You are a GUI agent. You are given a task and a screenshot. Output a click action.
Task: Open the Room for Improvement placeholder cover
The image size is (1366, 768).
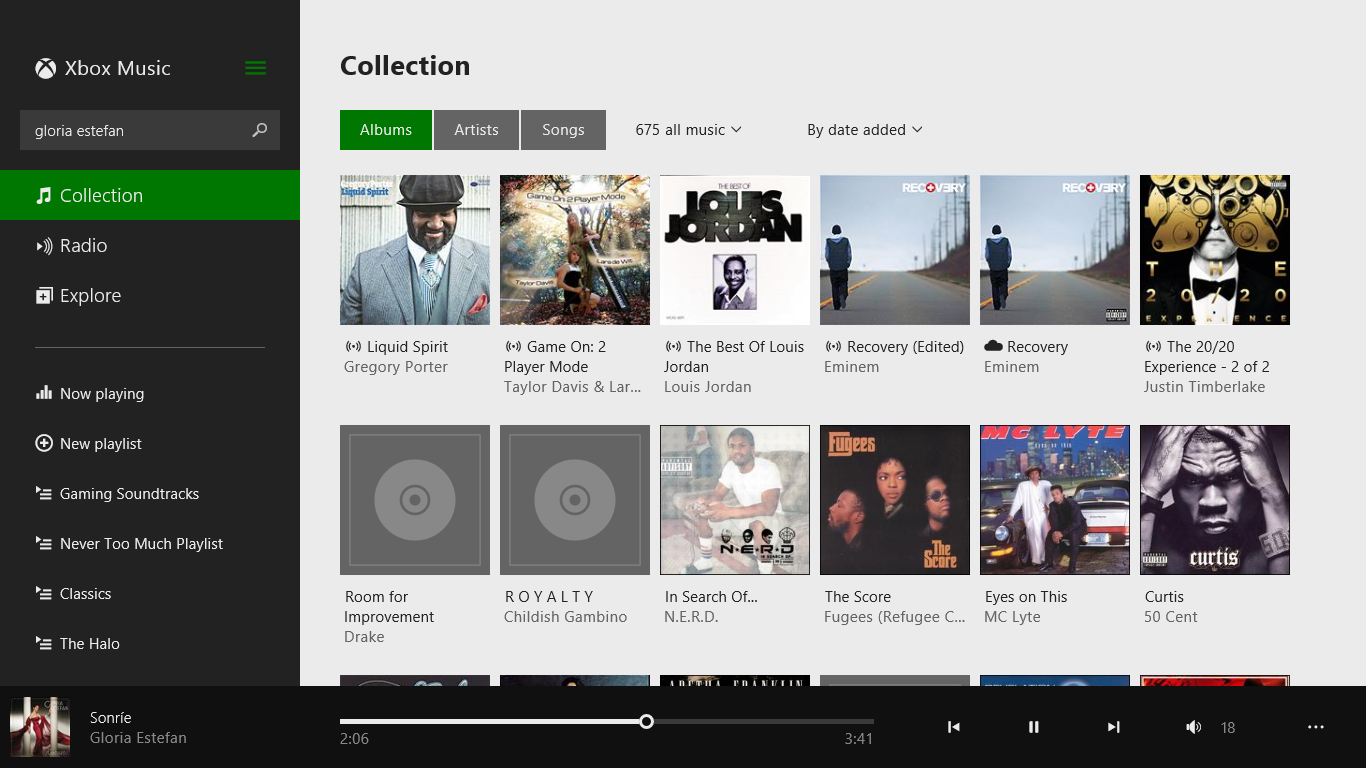(x=415, y=500)
